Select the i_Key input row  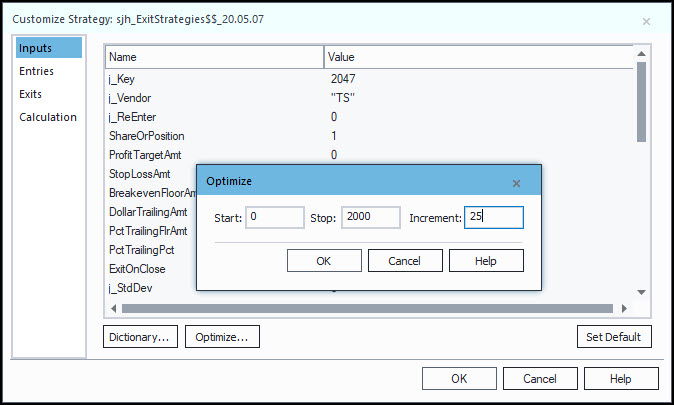(x=369, y=79)
